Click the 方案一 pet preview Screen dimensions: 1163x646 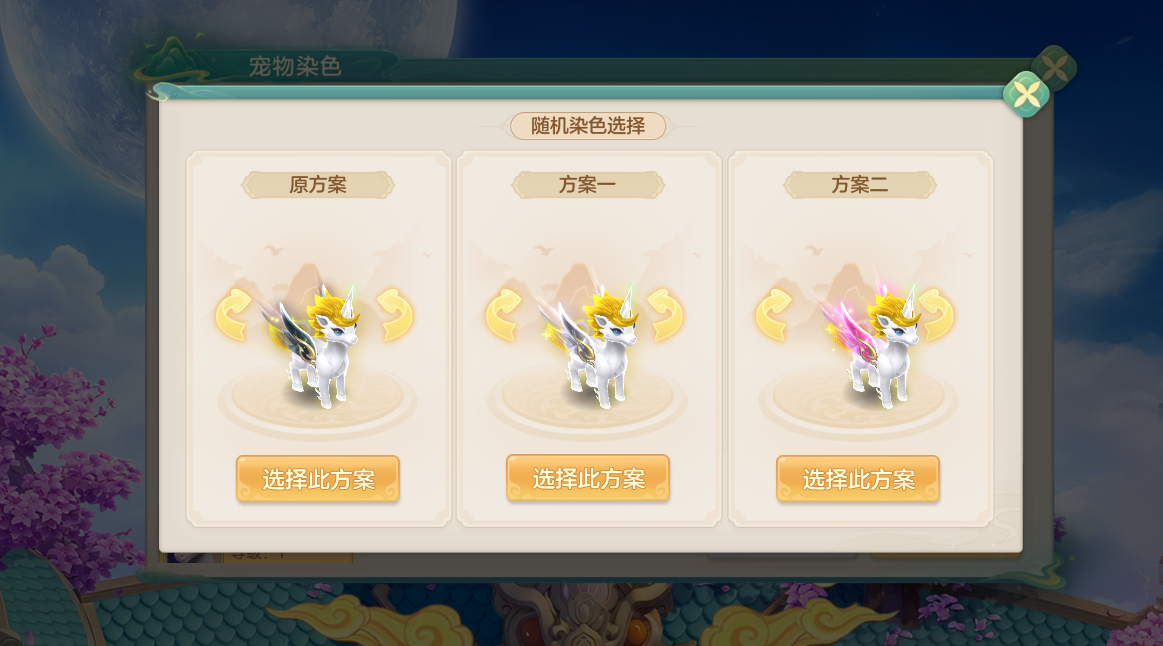click(588, 346)
